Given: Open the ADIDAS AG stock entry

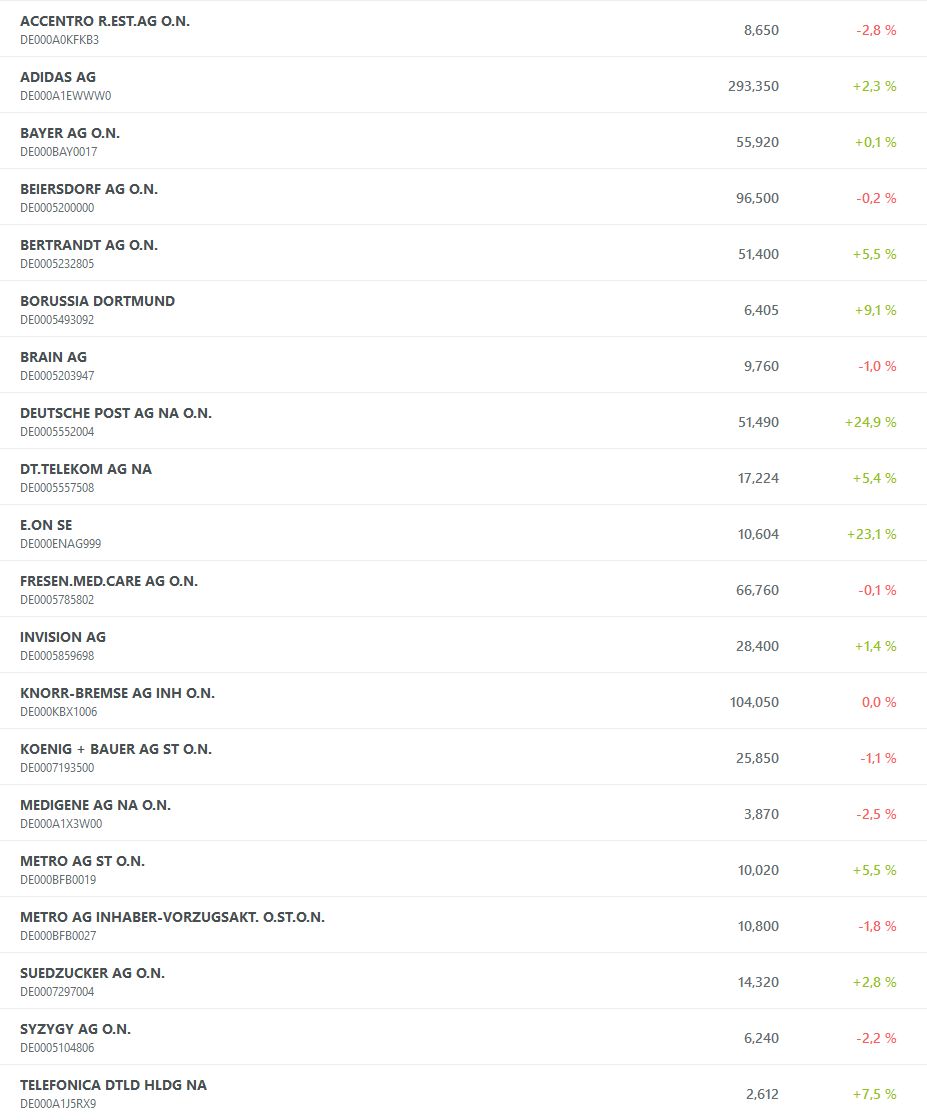Looking at the screenshot, I should tap(58, 77).
